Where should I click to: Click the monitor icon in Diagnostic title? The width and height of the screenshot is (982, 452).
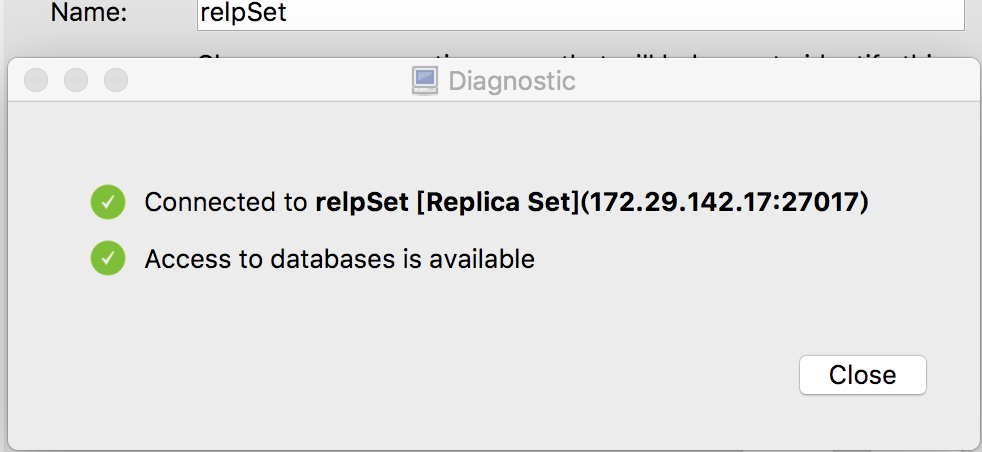click(x=426, y=80)
